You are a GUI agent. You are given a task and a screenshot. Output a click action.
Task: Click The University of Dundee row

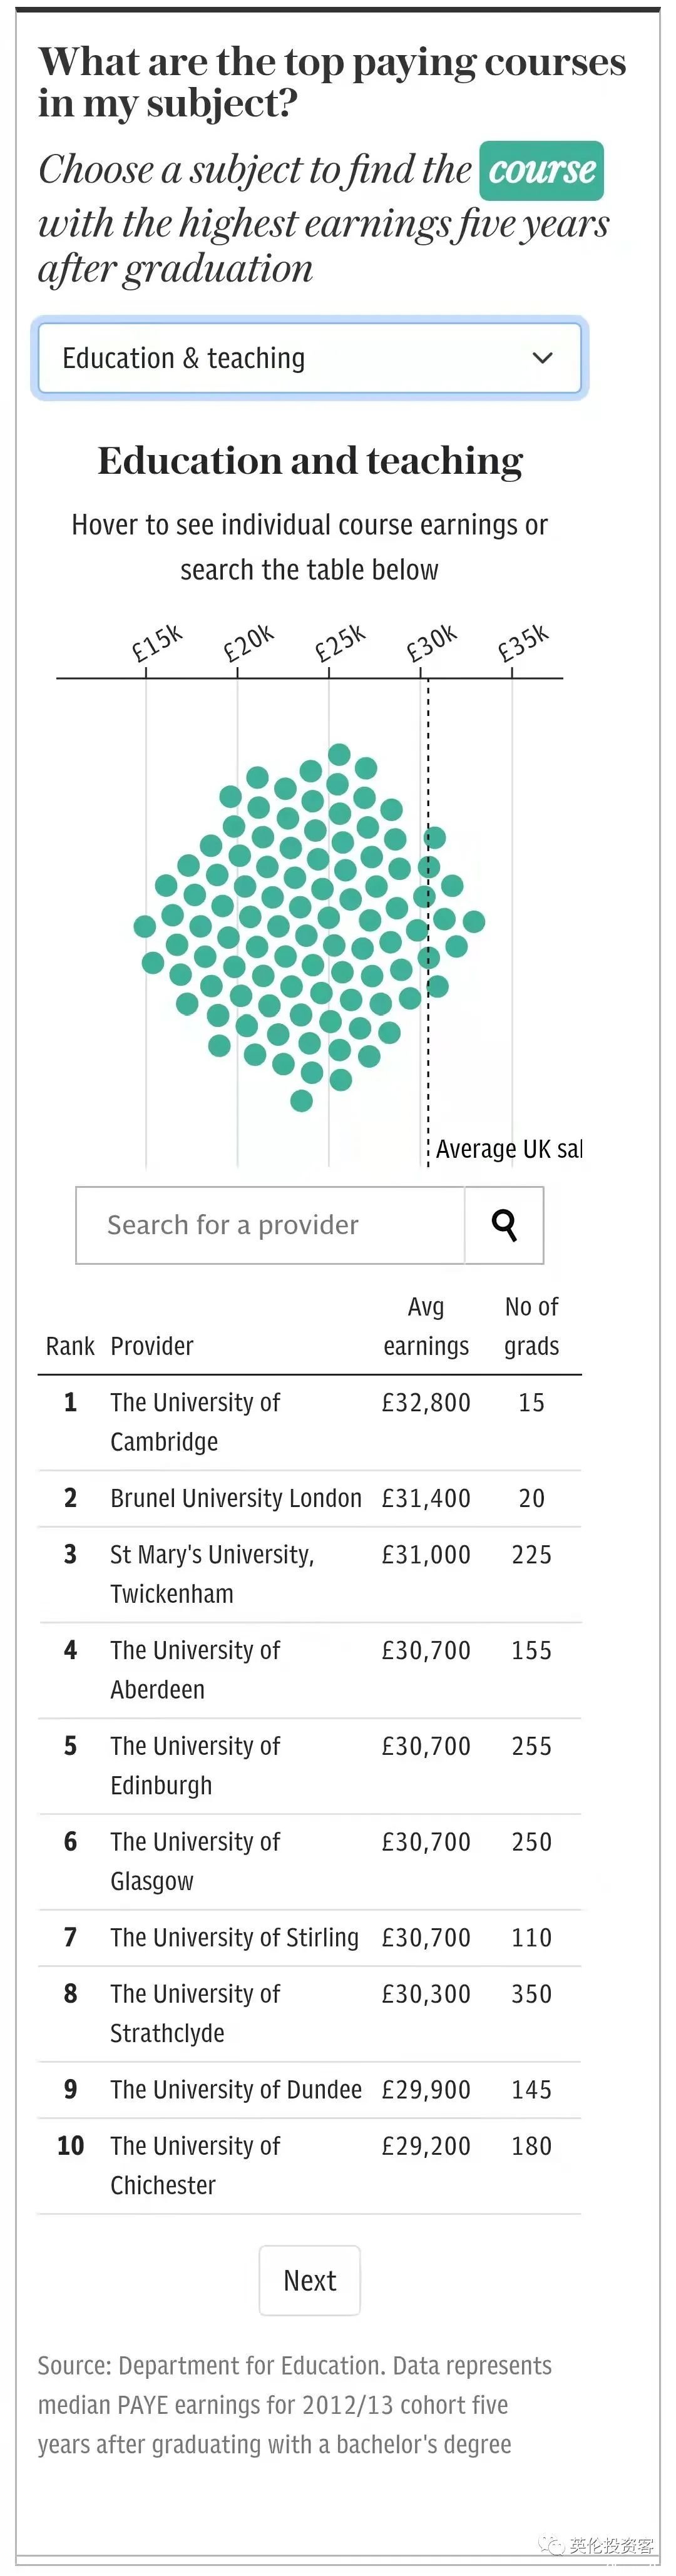(309, 2089)
